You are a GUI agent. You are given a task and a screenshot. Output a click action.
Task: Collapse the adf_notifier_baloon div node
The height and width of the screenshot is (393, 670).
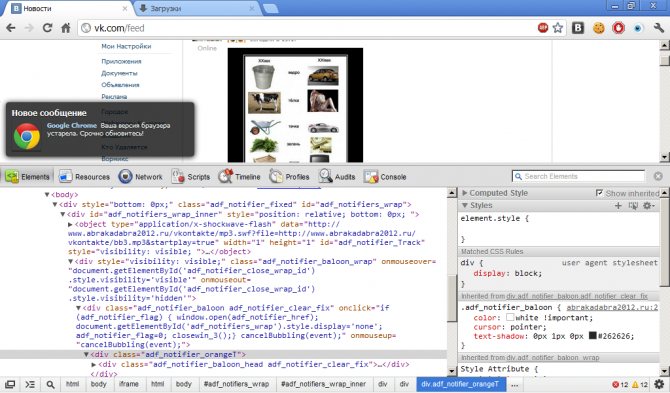tap(78, 308)
